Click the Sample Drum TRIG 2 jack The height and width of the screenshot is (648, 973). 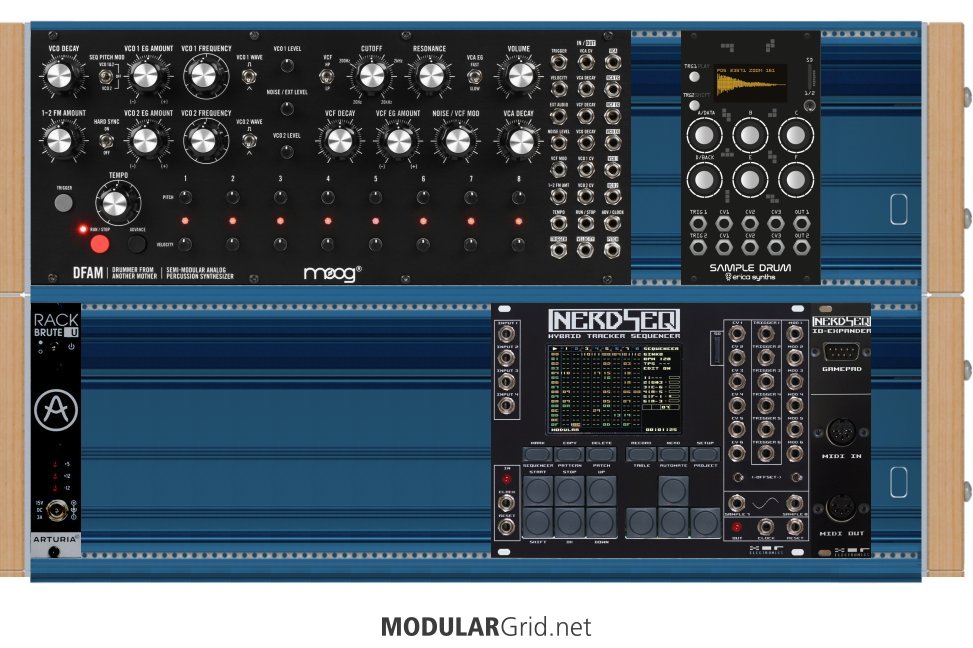click(698, 247)
